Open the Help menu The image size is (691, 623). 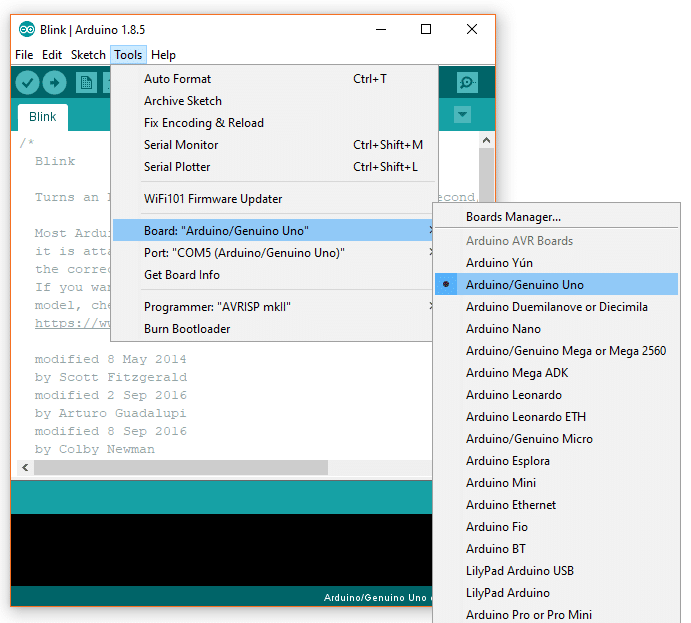(x=163, y=55)
